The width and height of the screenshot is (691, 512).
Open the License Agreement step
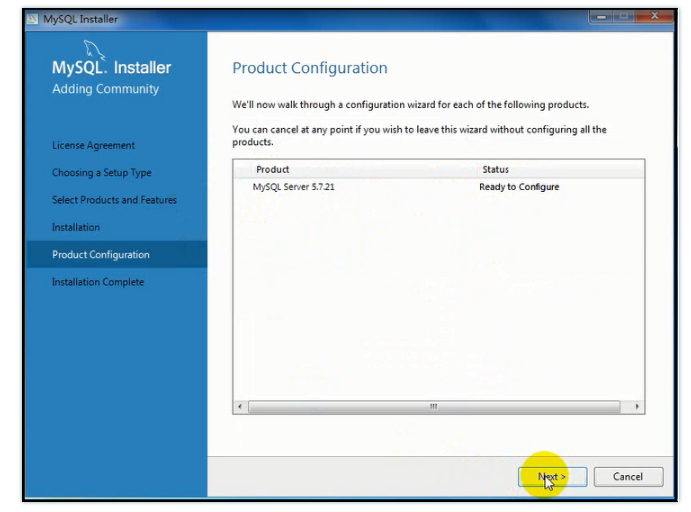93,145
